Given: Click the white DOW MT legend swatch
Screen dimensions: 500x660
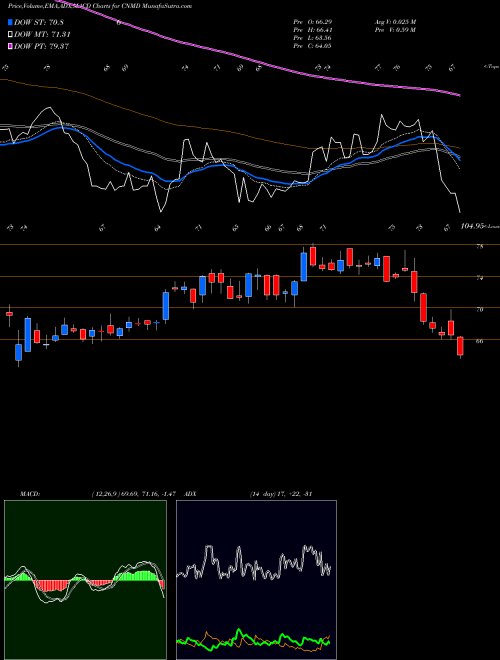Looking at the screenshot, I should pos(10,35).
